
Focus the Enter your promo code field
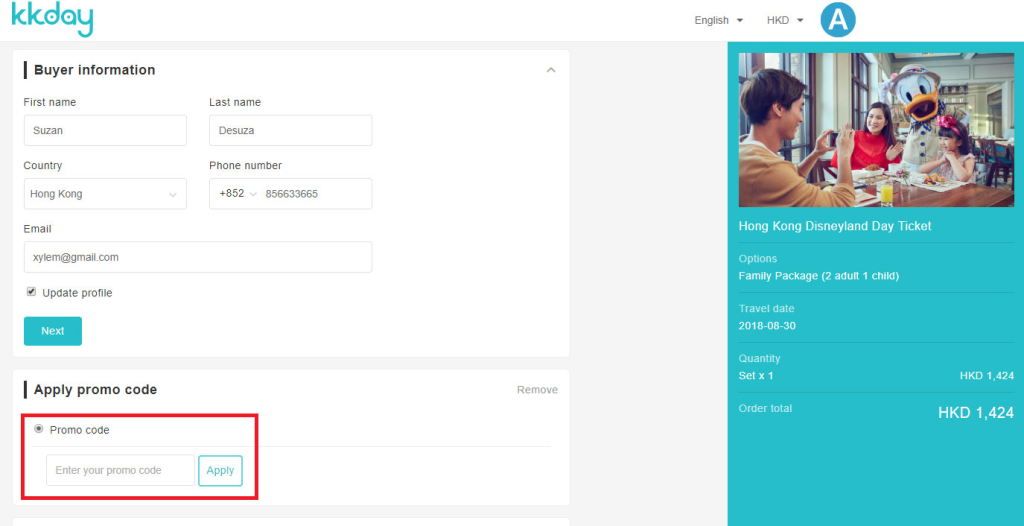[121, 470]
